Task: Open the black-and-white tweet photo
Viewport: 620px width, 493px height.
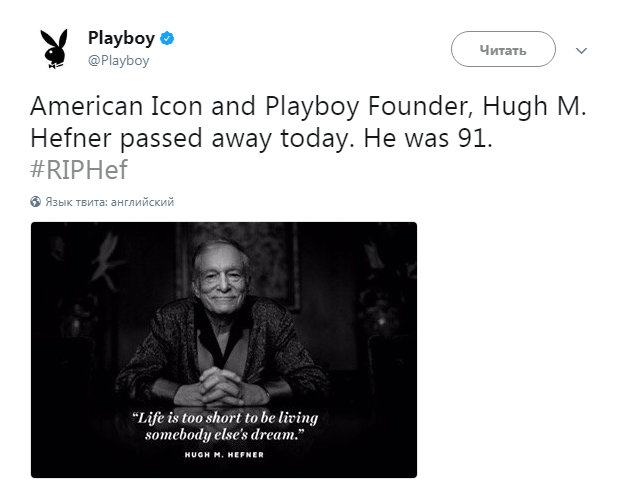Action: (x=223, y=349)
